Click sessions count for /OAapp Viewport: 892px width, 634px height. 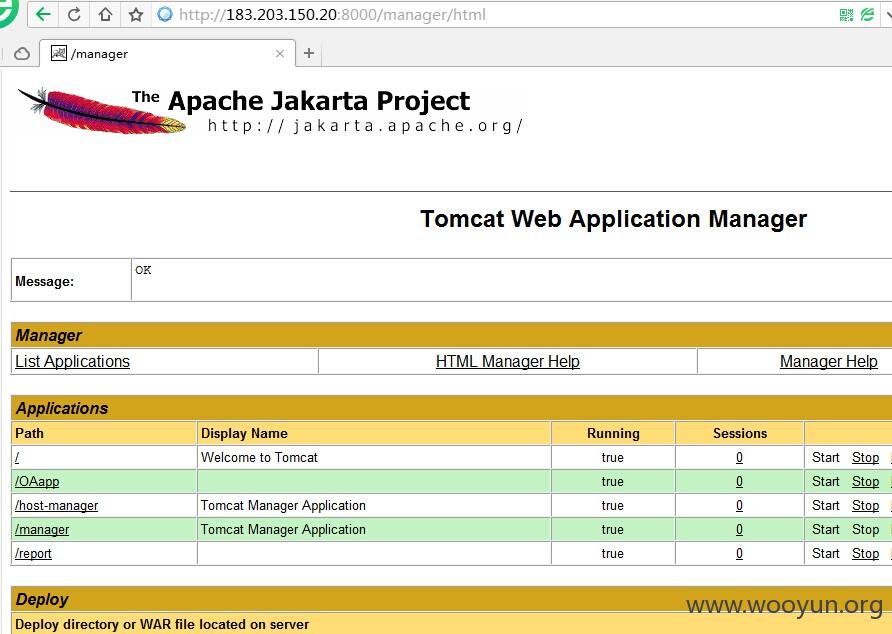(739, 481)
